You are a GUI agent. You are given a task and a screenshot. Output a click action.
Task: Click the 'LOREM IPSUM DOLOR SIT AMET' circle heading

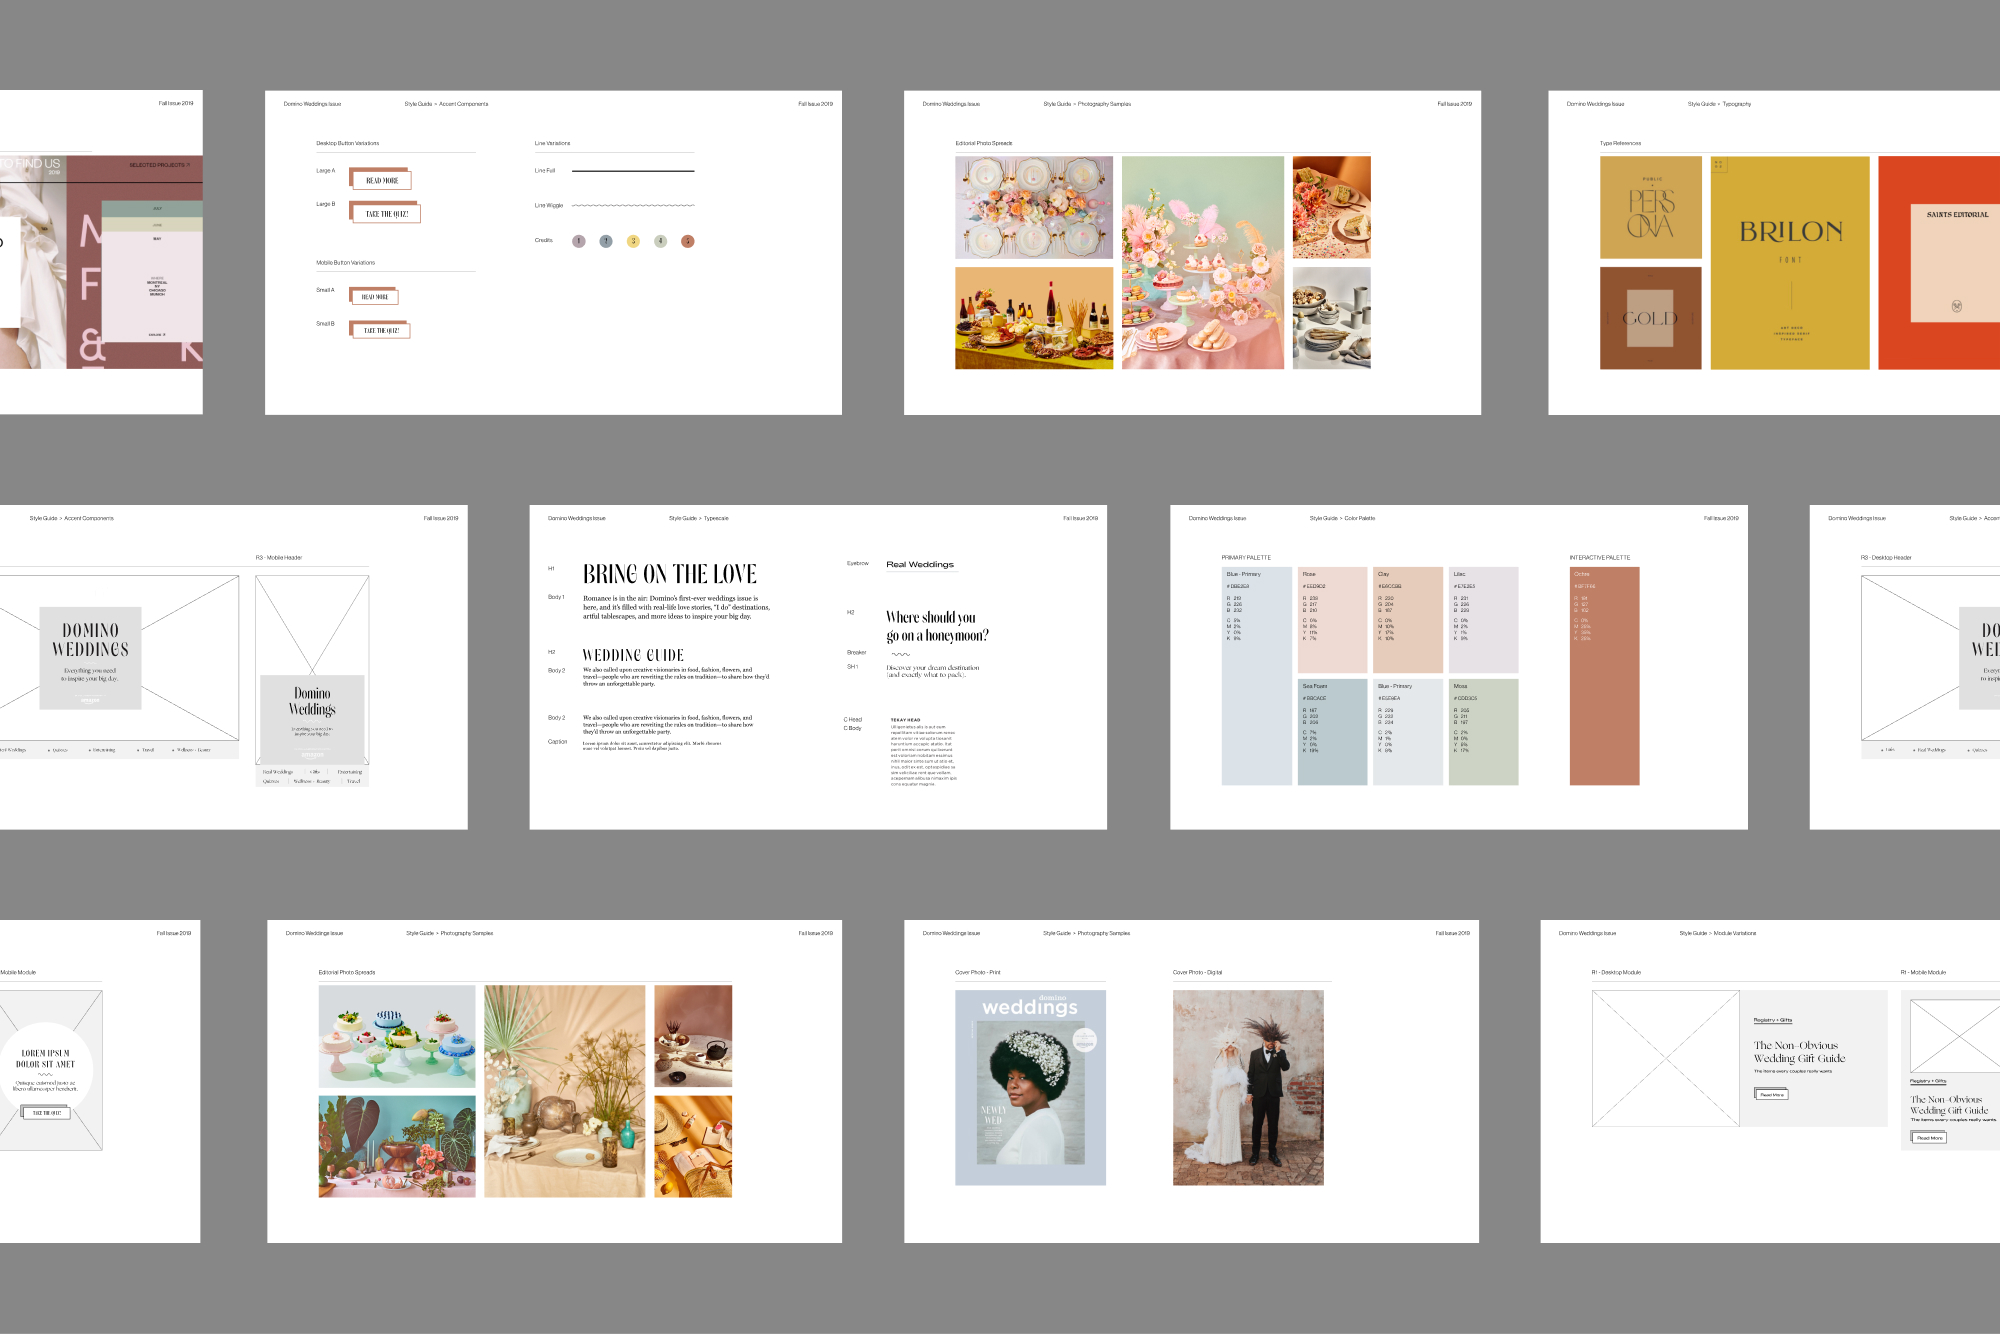coord(45,1059)
